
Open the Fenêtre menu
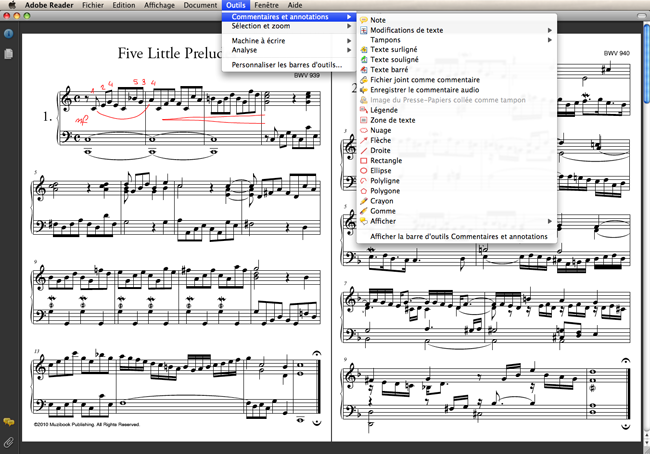(267, 5)
